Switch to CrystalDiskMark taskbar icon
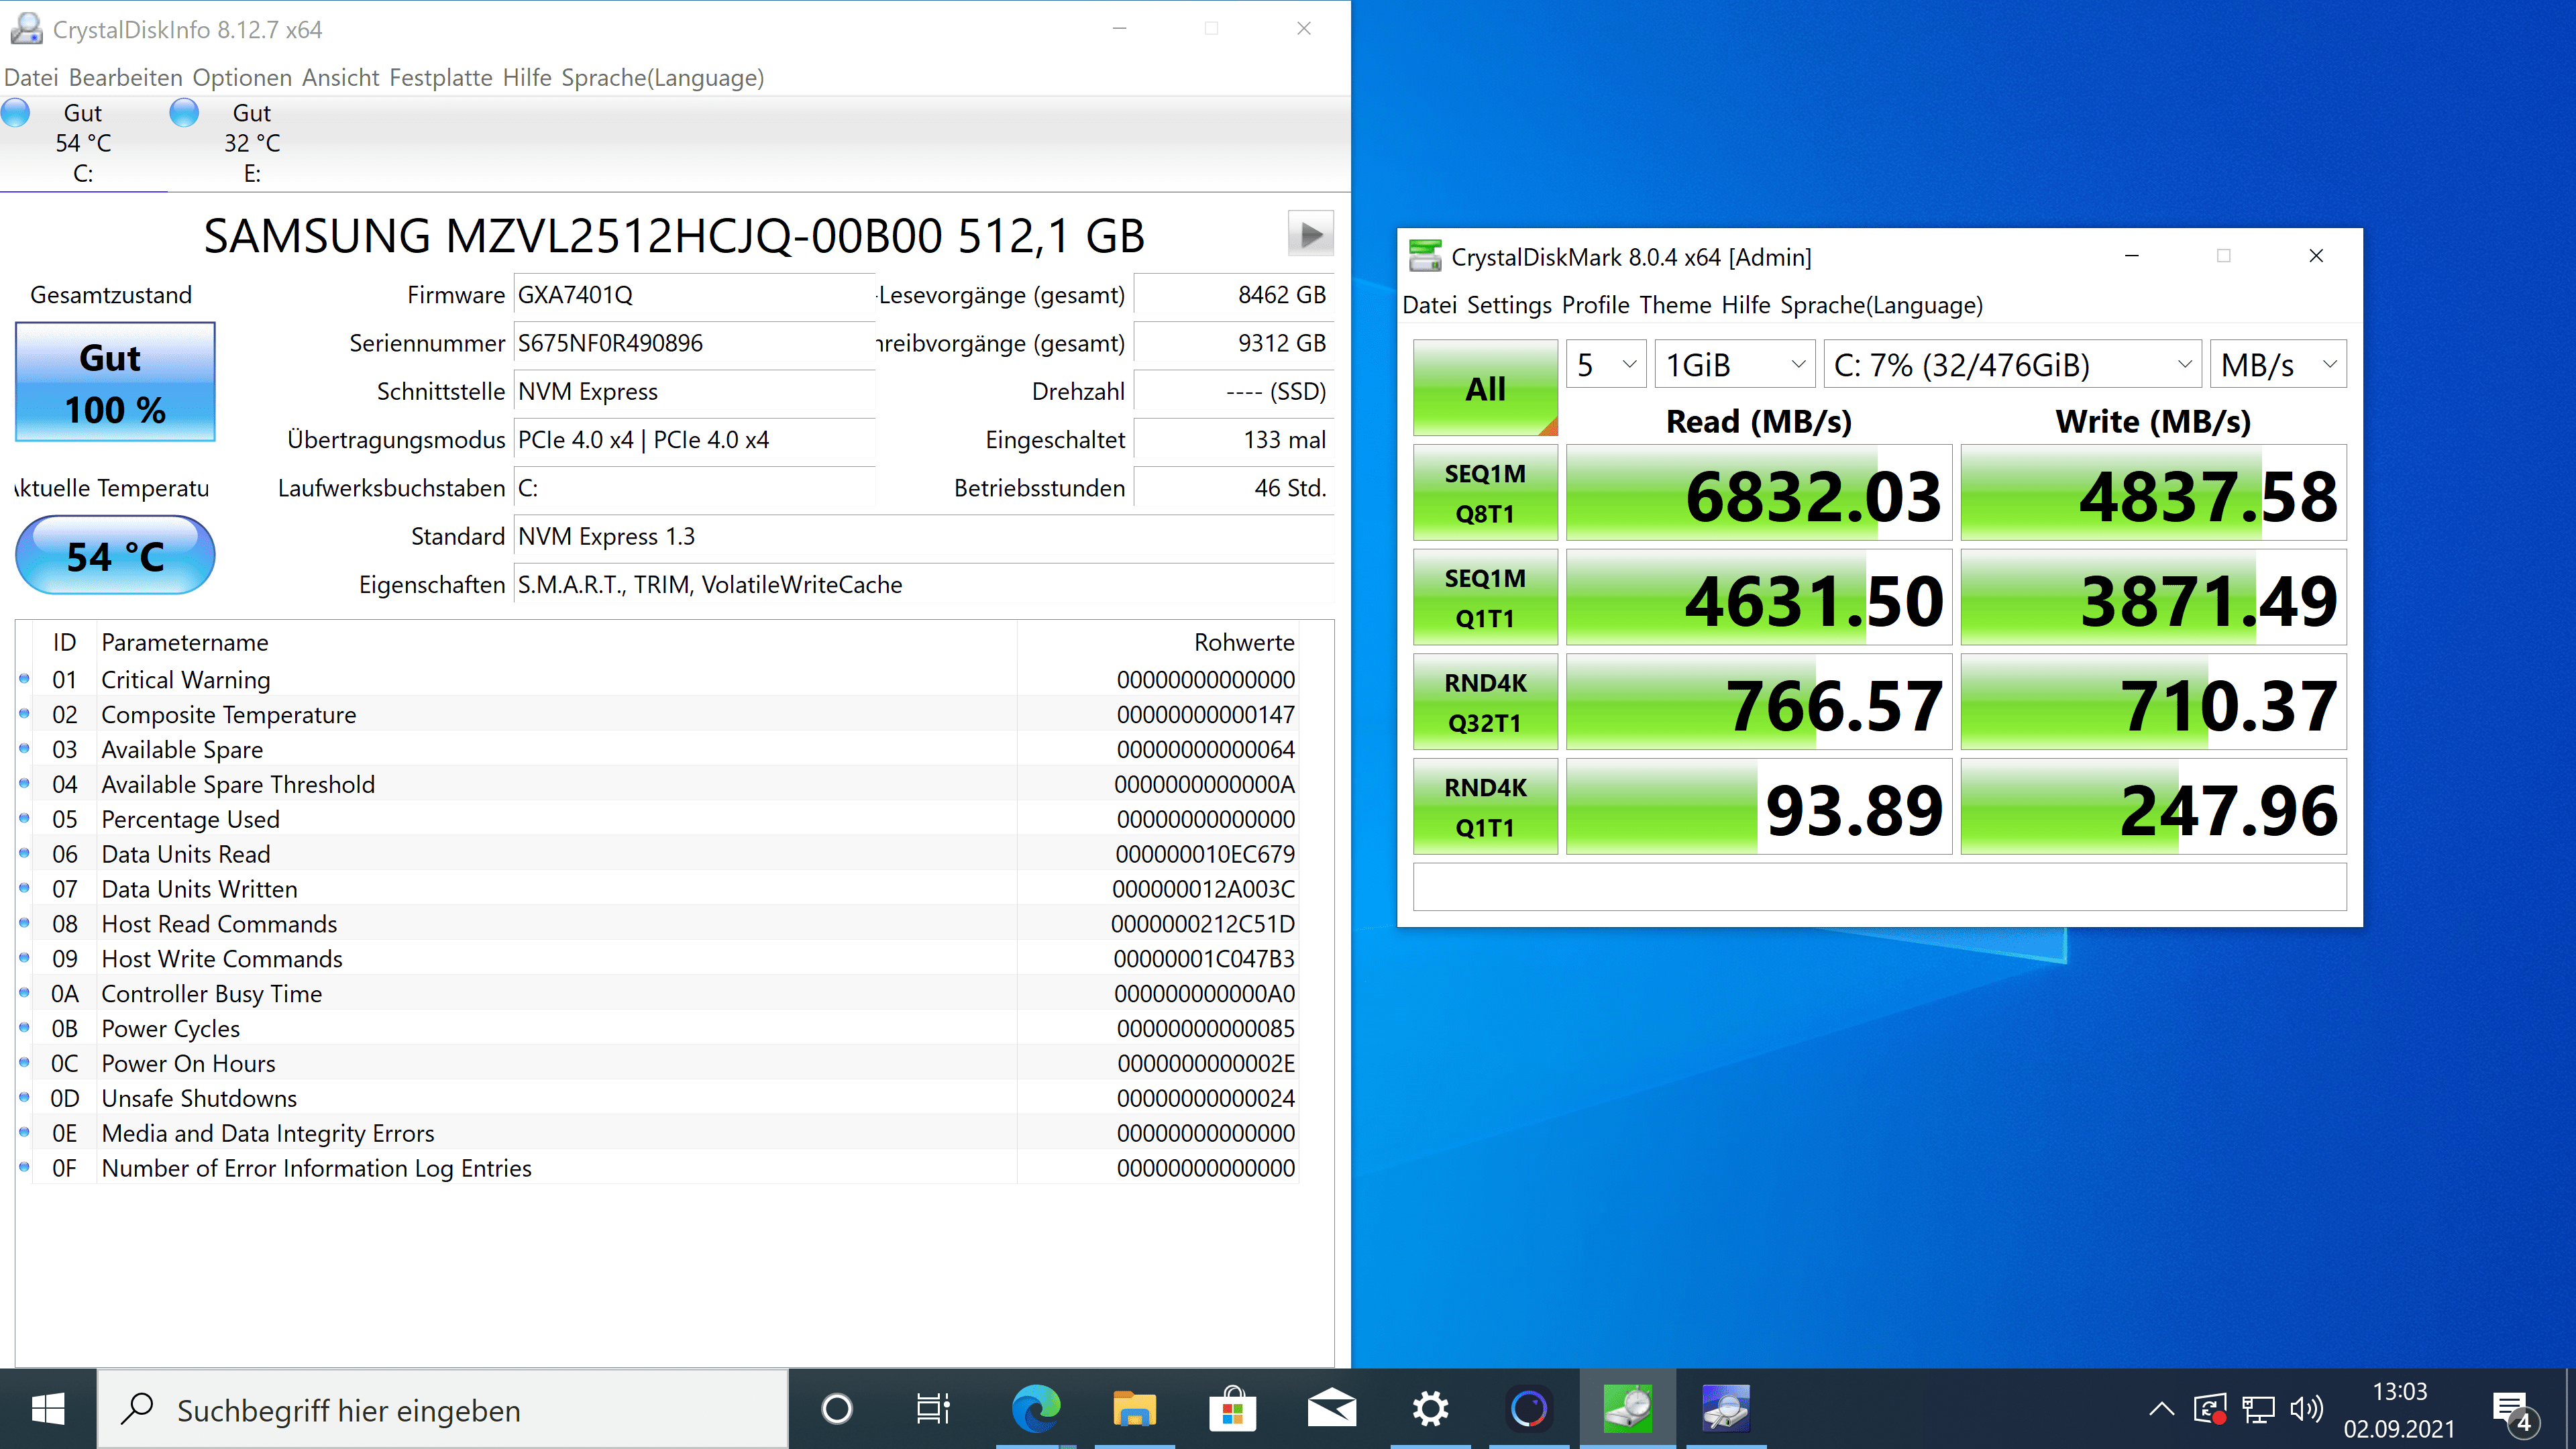The image size is (2576, 1449). (x=1627, y=1409)
